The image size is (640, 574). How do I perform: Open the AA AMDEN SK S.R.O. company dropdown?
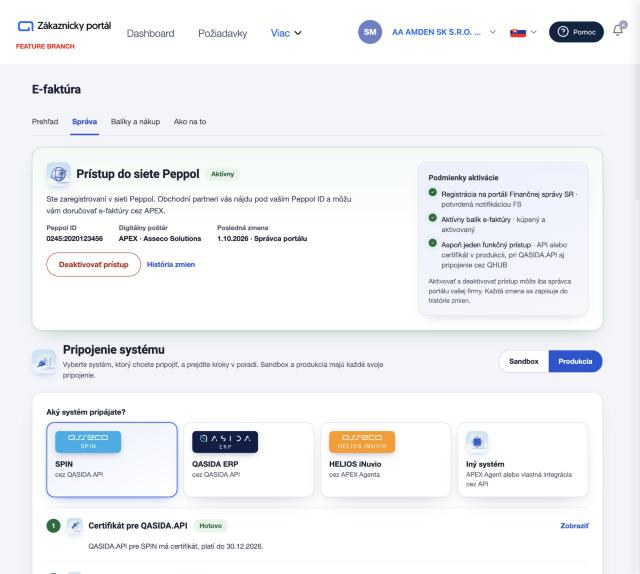tap(444, 32)
